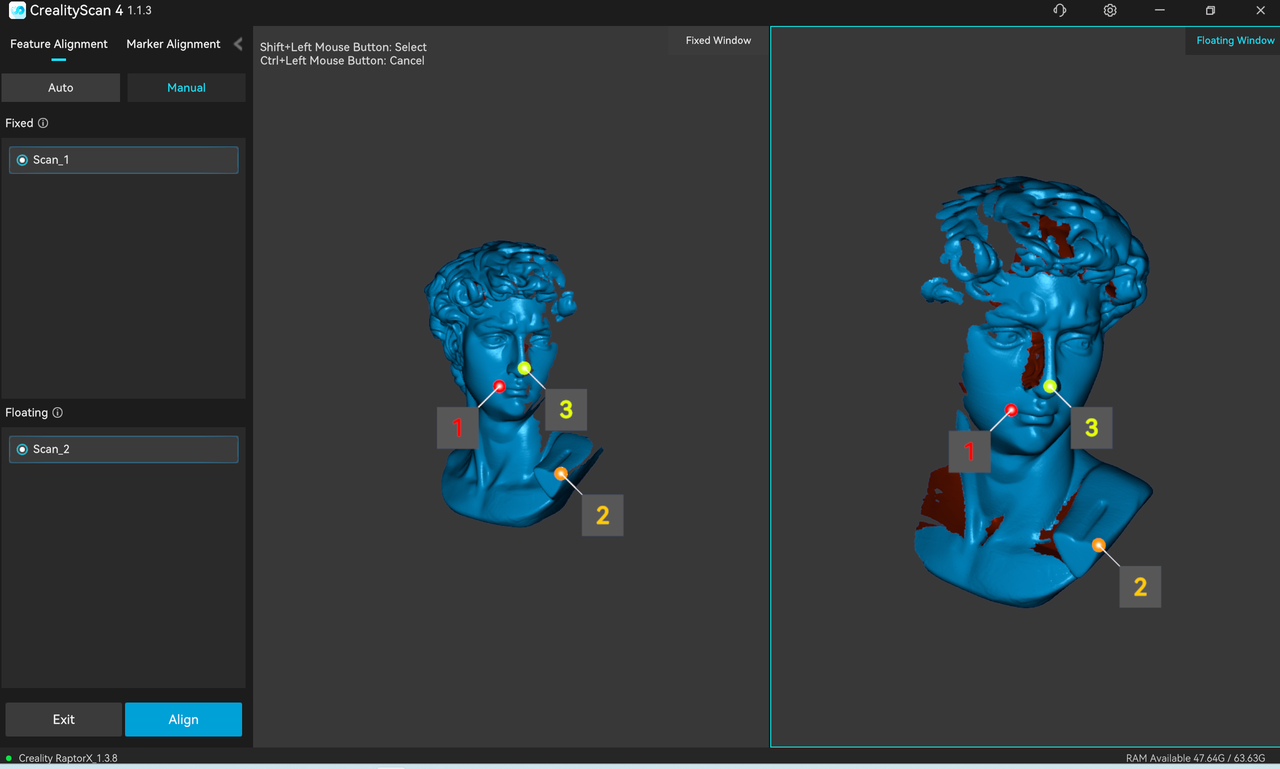The height and width of the screenshot is (769, 1280).
Task: Click label box 3 in Fixed window
Action: [x=566, y=409]
